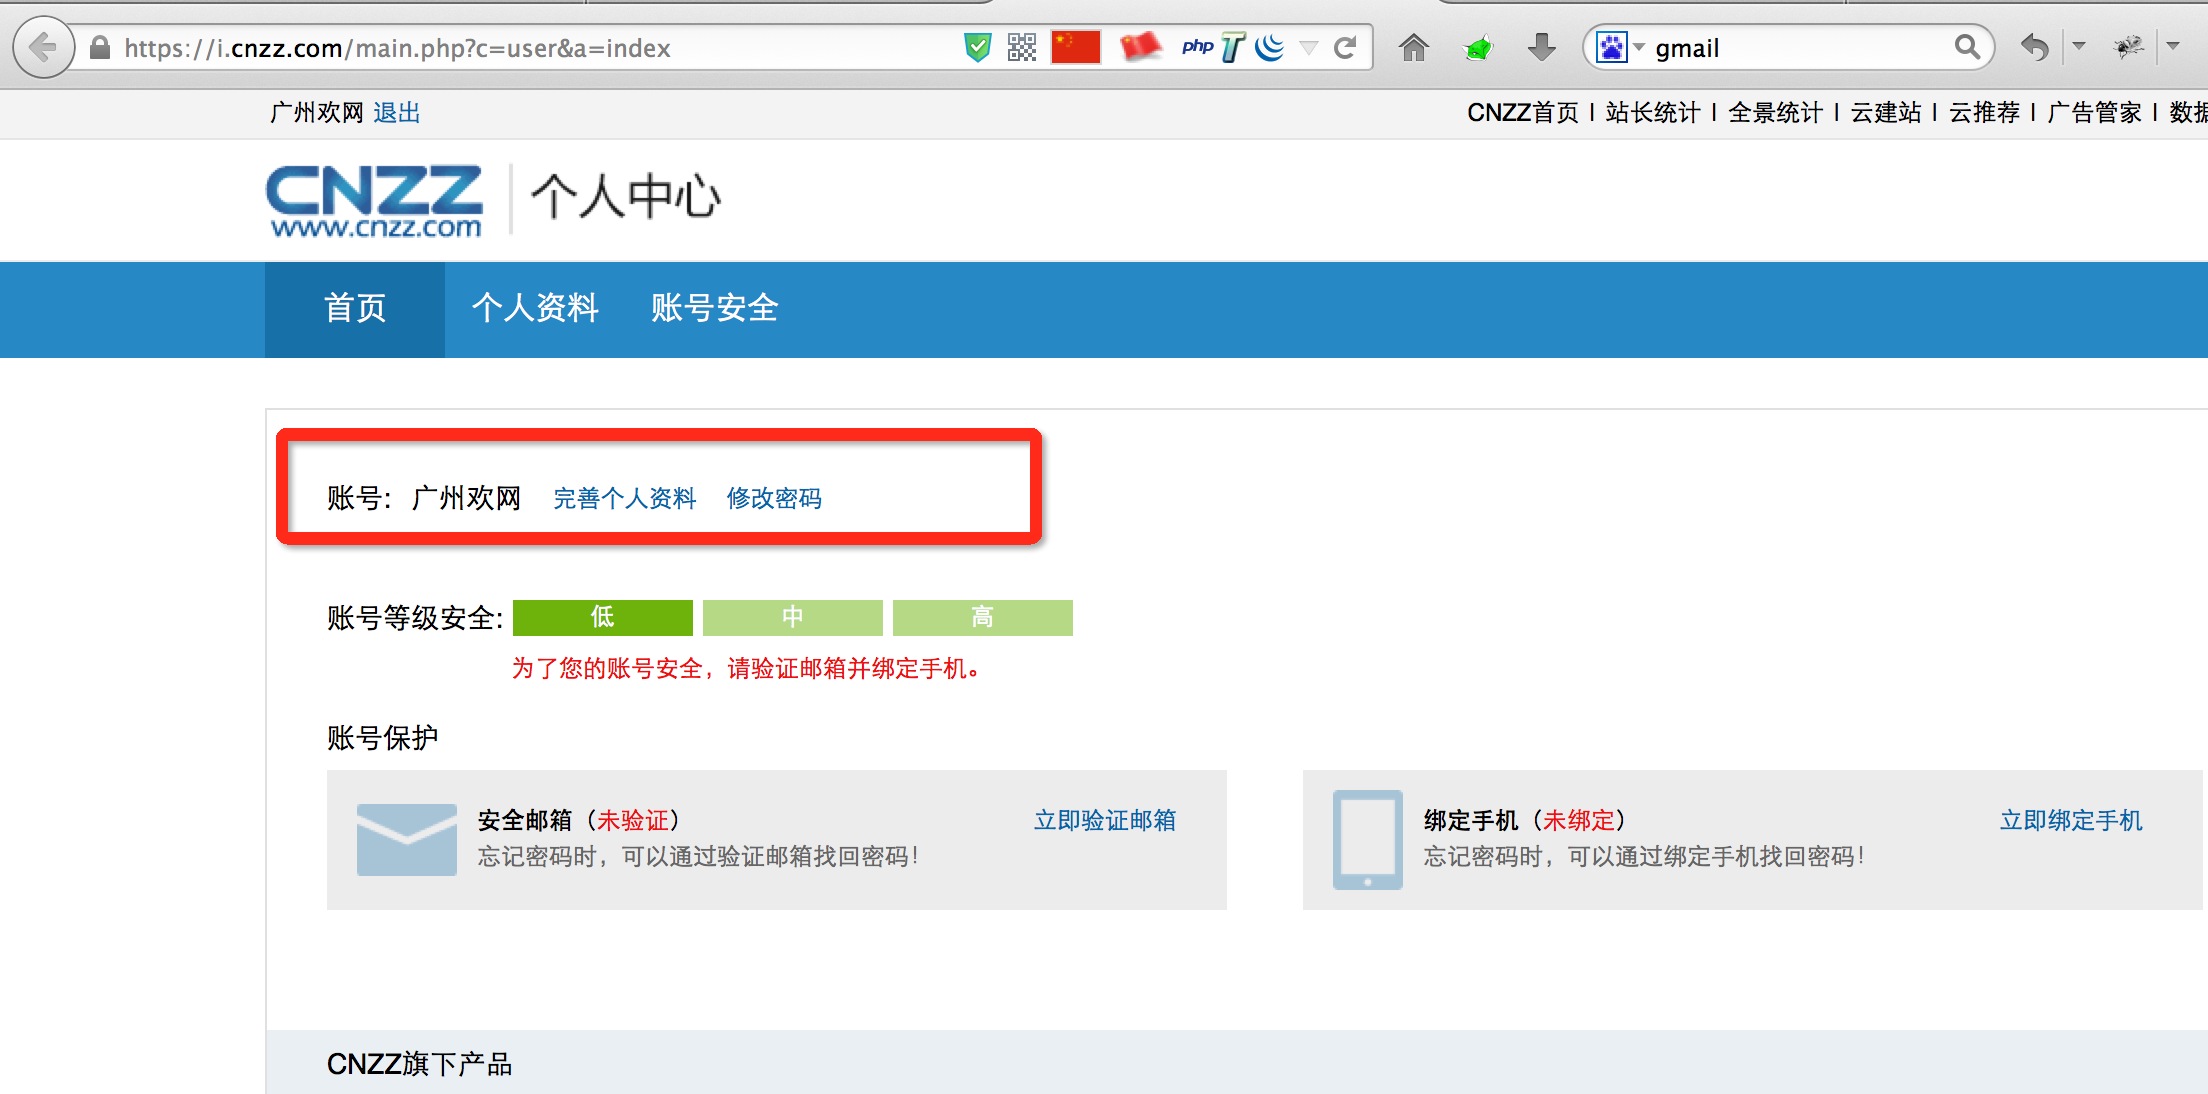Reload the page with the refresh icon
This screenshot has height=1094, width=2208.
click(1345, 47)
